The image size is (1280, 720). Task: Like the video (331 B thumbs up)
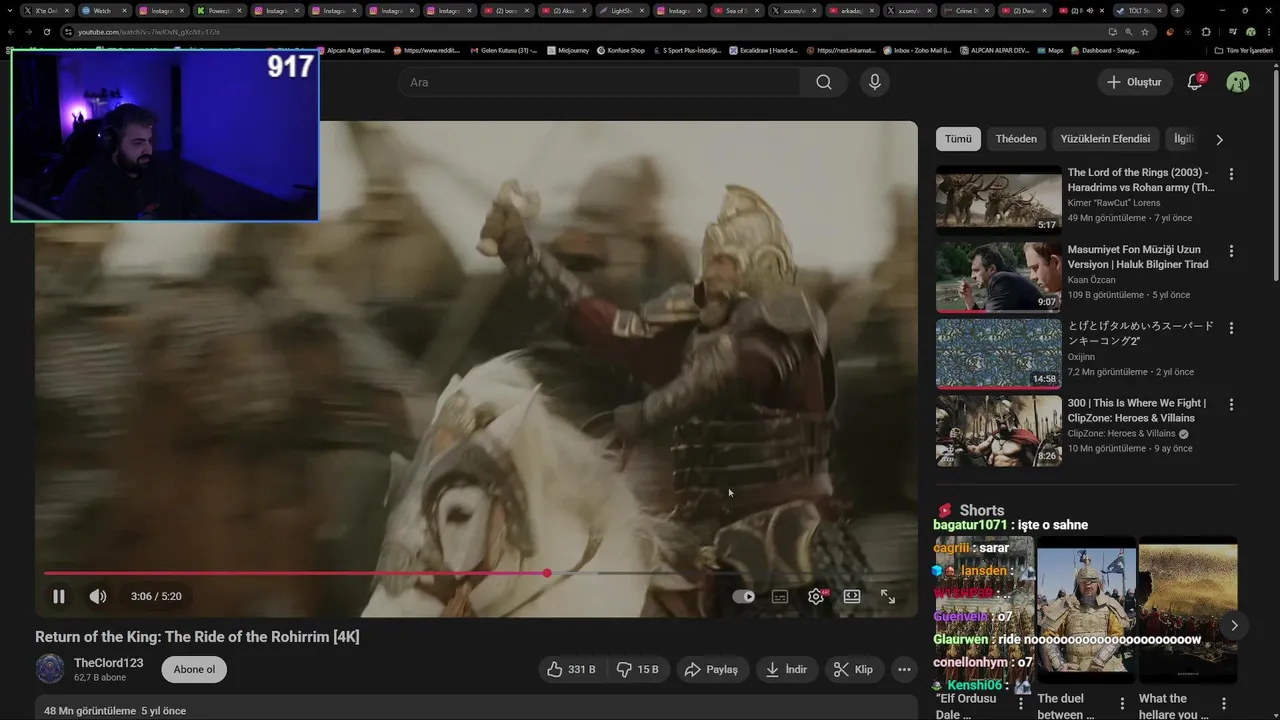point(571,670)
